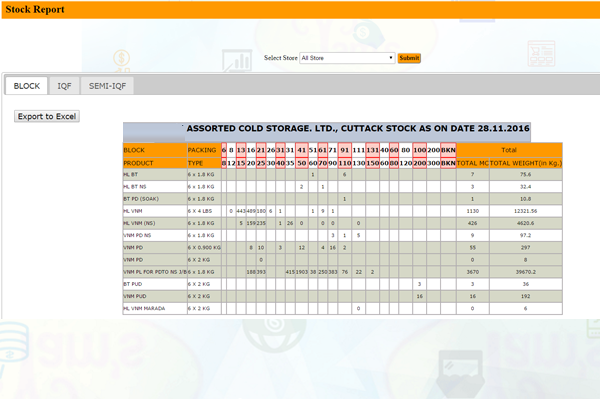Click the TYPE header cell
This screenshot has height=400, width=600.
click(204, 163)
